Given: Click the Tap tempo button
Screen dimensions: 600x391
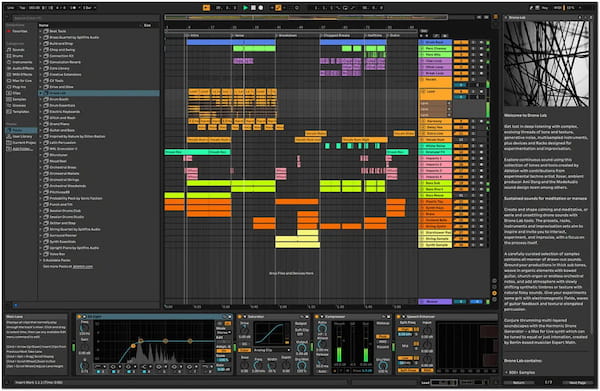Looking at the screenshot, I should point(23,8).
